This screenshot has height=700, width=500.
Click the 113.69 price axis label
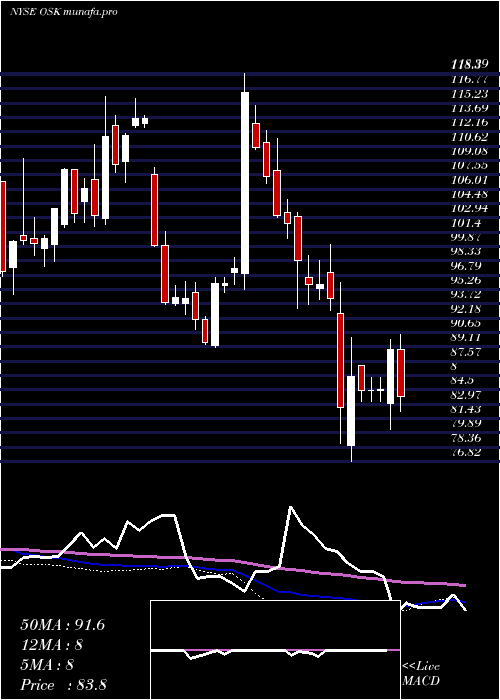pos(469,108)
